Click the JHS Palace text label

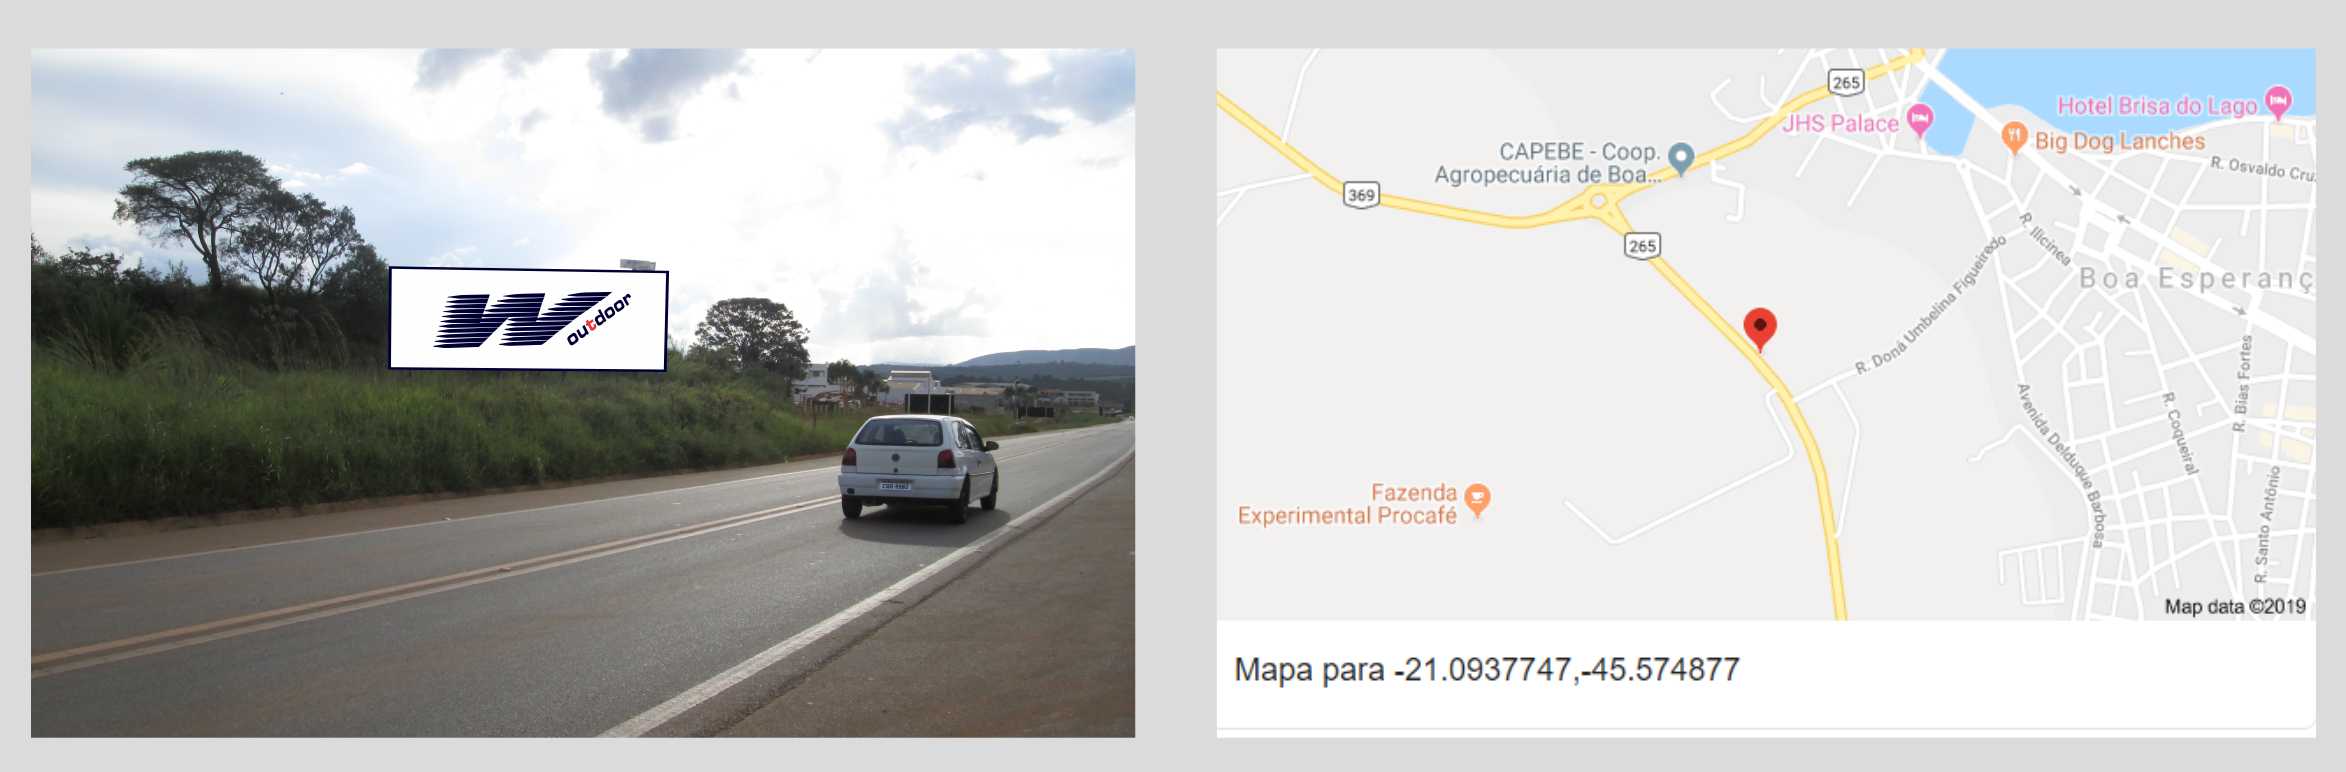[1840, 123]
